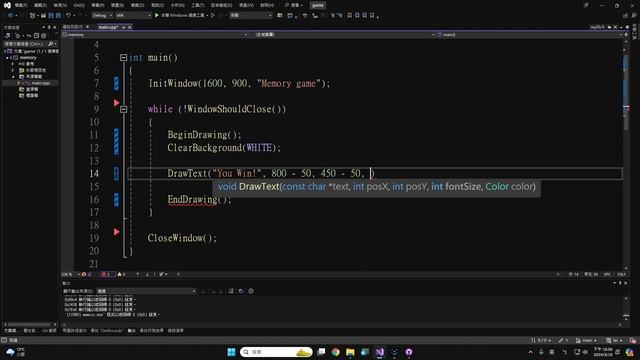Image resolution: width=640 pixels, height=360 pixels.
Task: Click the split editor icon beside main()
Action: click(x=626, y=35)
